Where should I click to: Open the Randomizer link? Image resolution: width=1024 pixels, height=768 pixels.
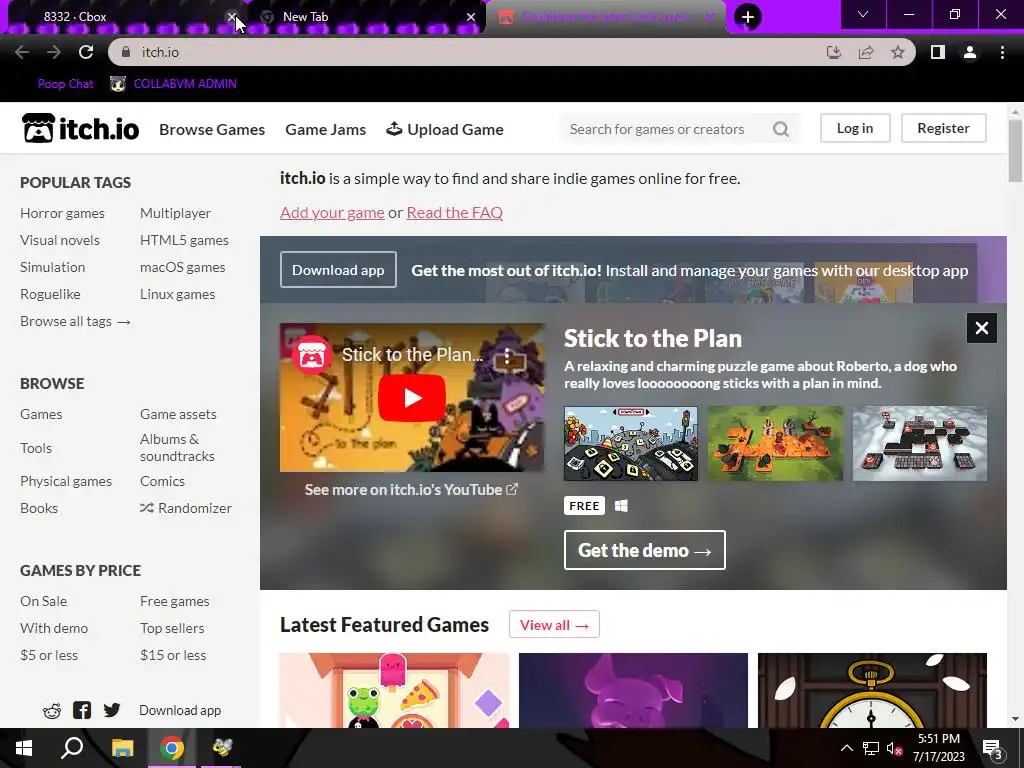coord(186,508)
